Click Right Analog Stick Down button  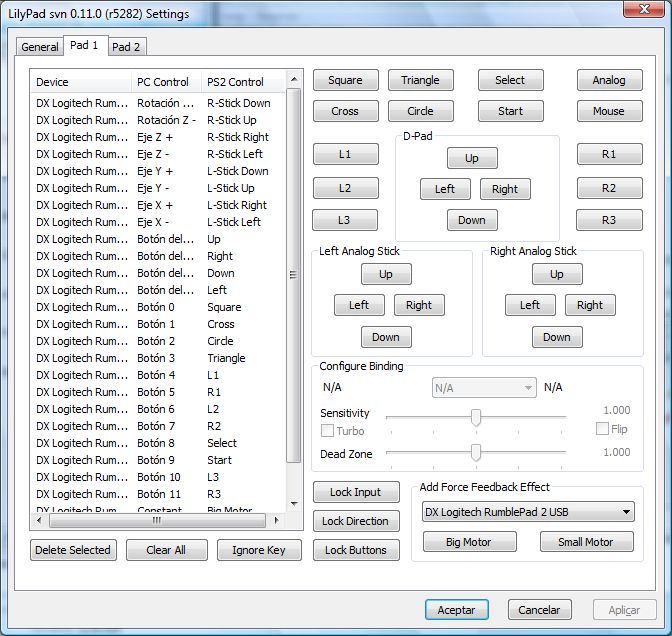(557, 337)
